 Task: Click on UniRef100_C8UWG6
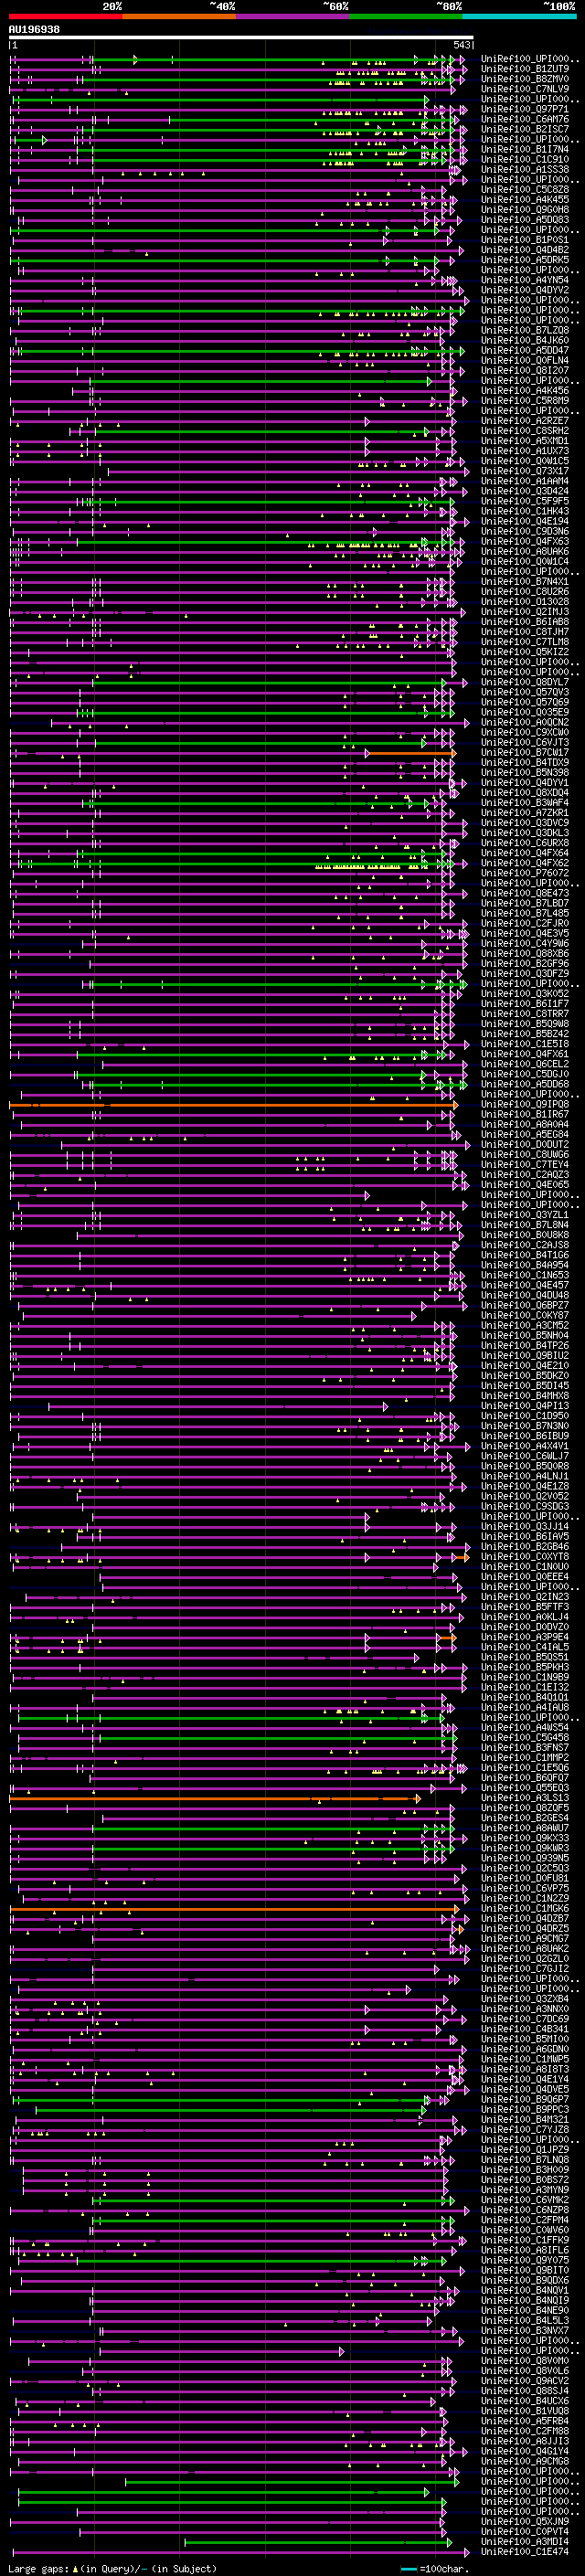(x=525, y=1155)
